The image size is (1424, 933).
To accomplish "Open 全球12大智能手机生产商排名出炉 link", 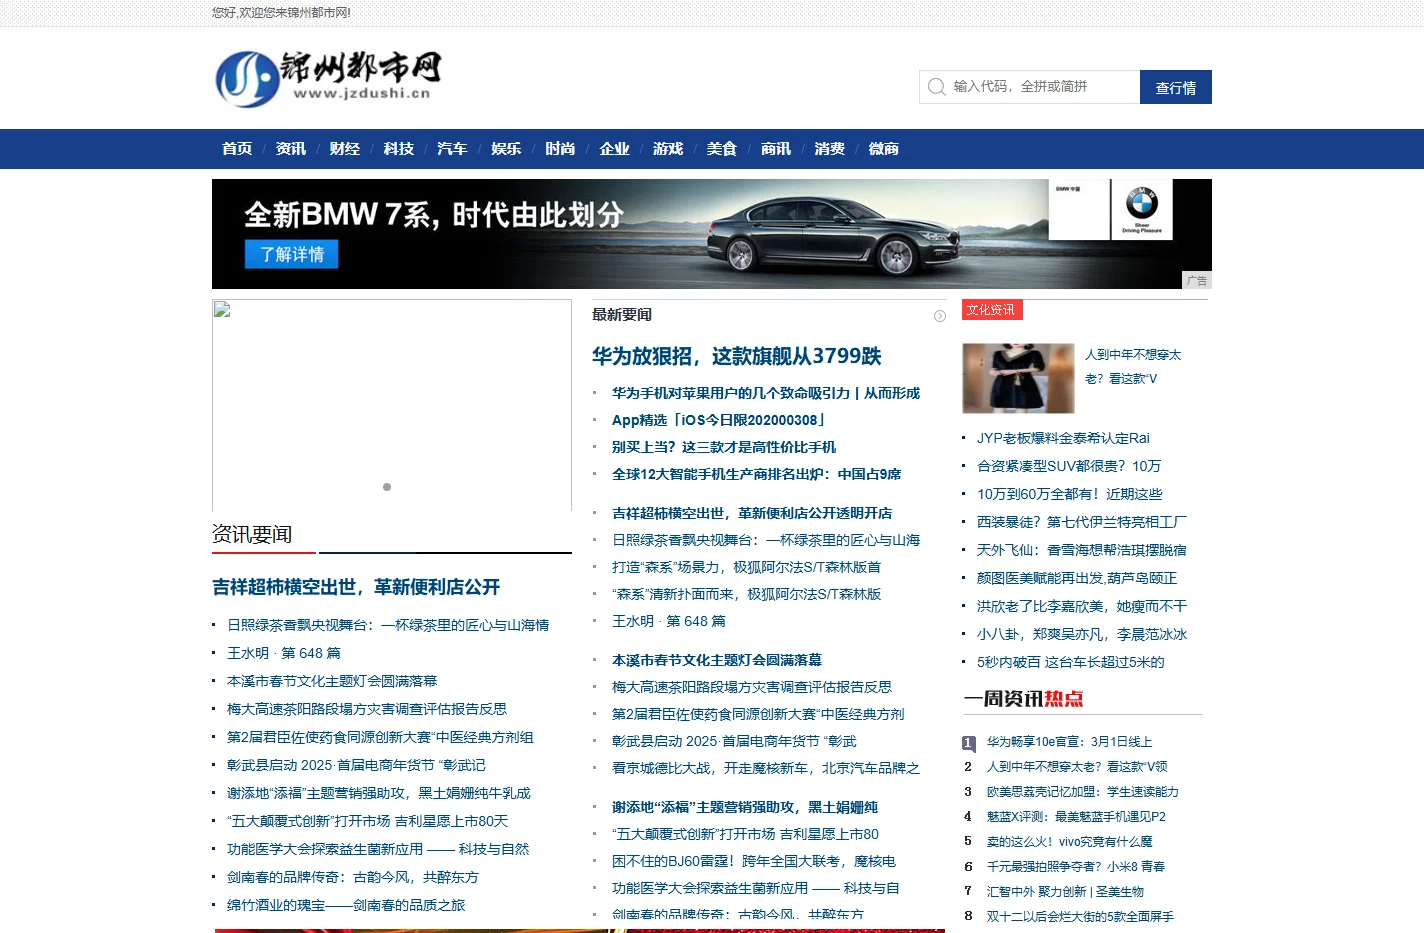I will tap(756, 475).
